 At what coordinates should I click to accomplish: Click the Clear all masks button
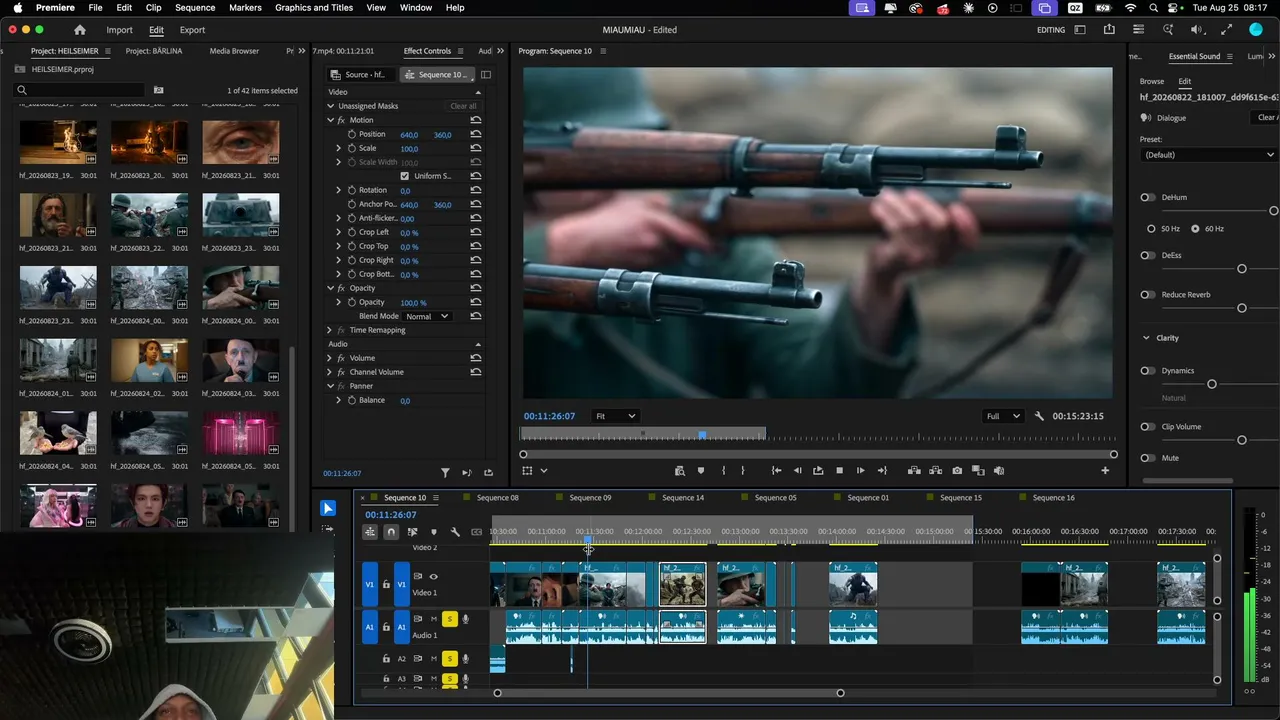click(x=463, y=106)
